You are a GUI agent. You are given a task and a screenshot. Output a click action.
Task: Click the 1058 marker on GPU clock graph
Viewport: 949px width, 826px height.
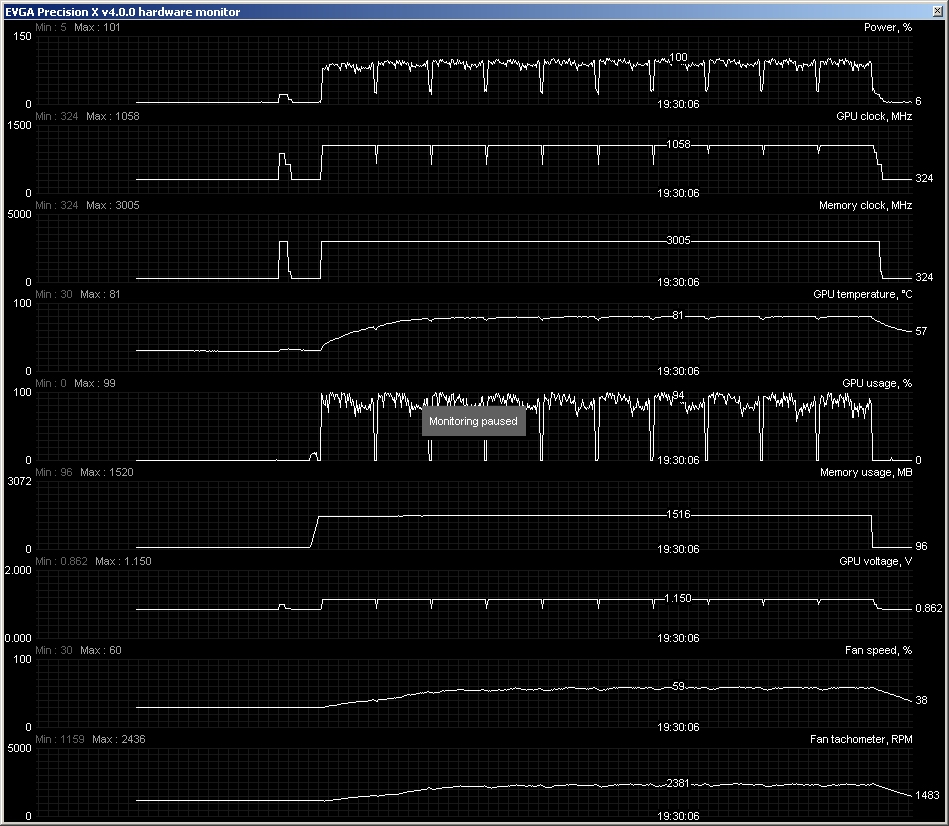point(678,144)
